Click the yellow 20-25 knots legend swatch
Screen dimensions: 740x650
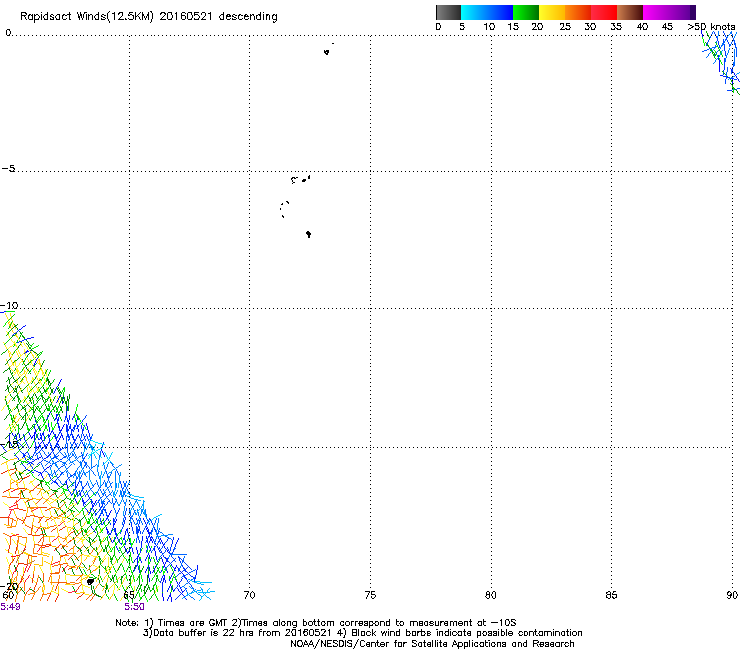pyautogui.click(x=552, y=12)
